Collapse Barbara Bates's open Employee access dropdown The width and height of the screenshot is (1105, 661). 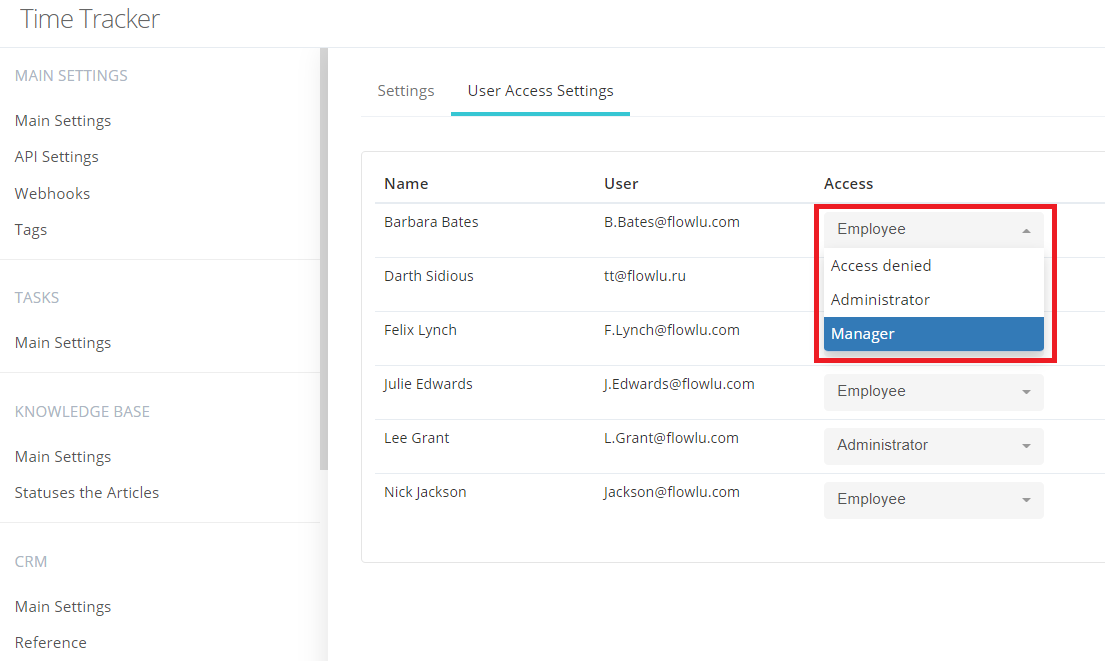[934, 230]
